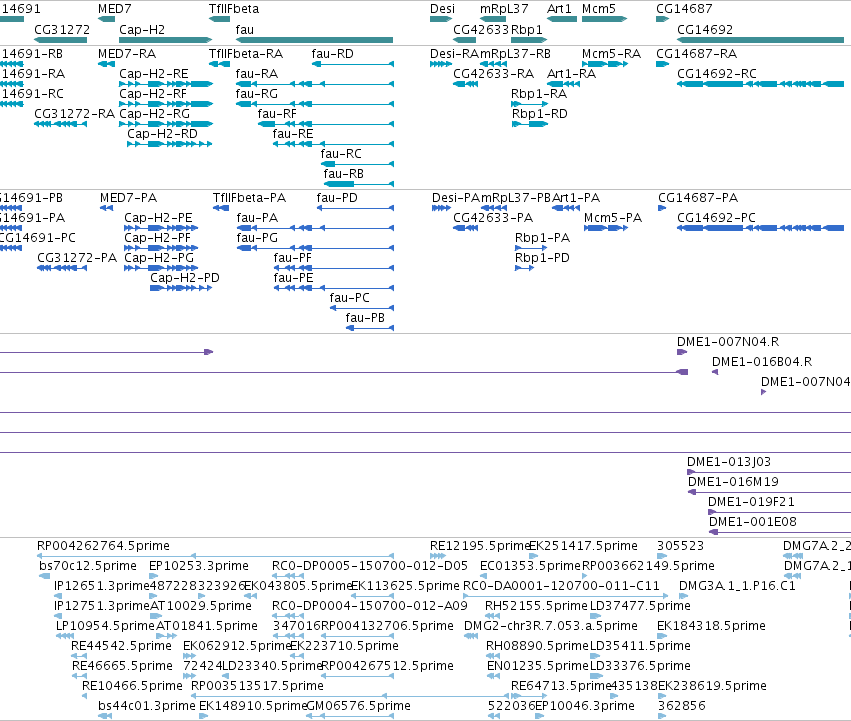
Task: Select clone label DME1-019F21
Action: (751, 502)
